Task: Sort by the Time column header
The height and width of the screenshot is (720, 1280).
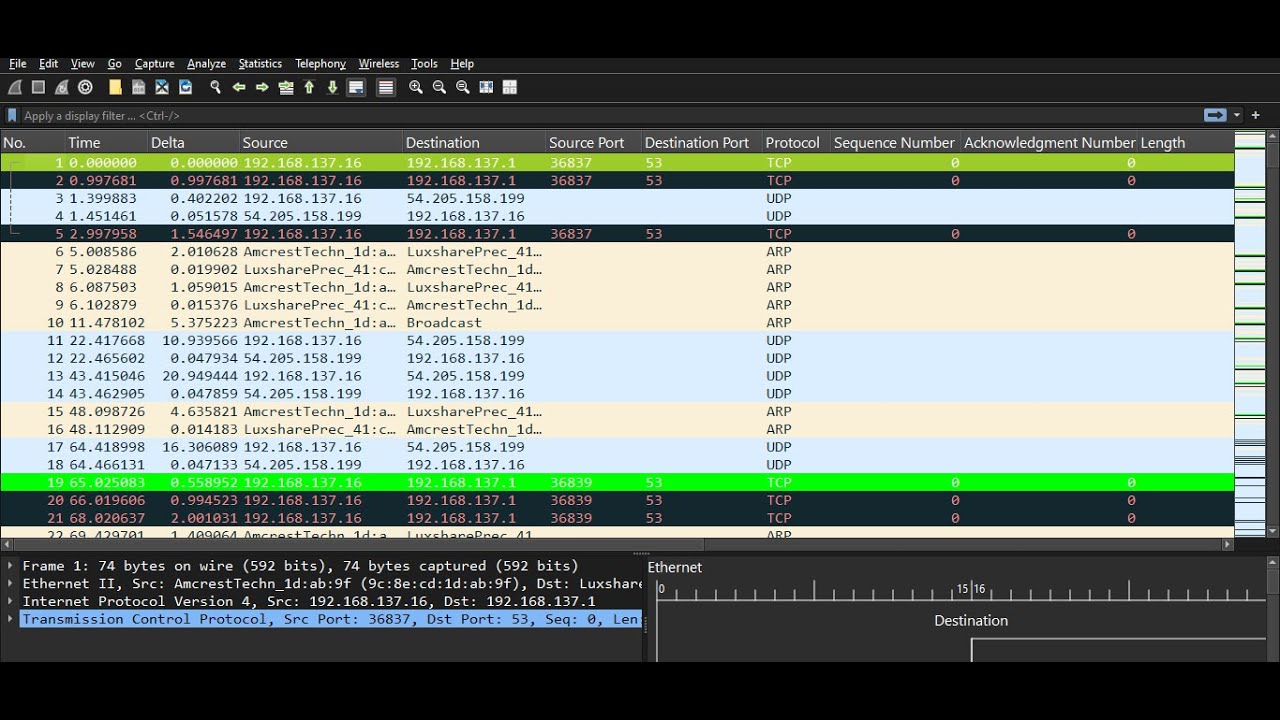Action: pyautogui.click(x=106, y=143)
